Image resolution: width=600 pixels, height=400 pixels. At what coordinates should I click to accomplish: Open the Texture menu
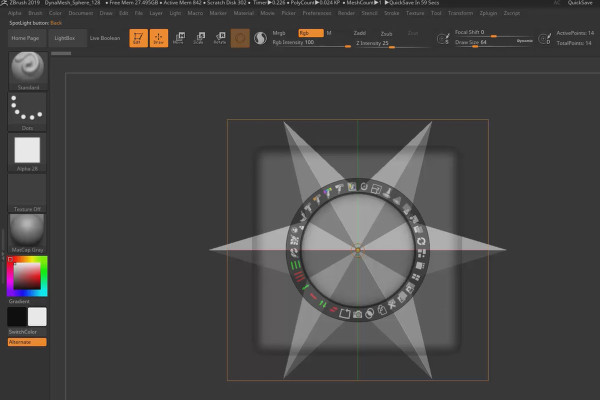[415, 13]
